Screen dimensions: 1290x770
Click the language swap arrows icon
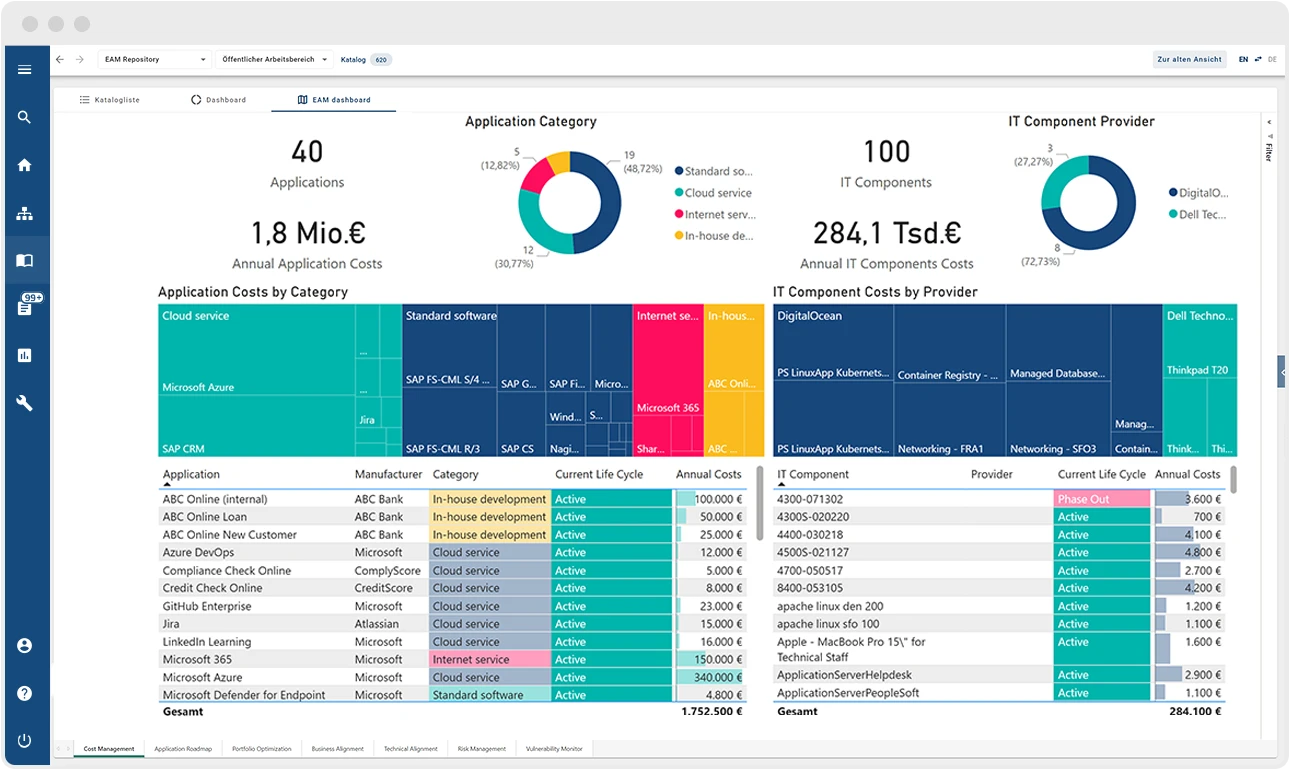tap(1258, 60)
